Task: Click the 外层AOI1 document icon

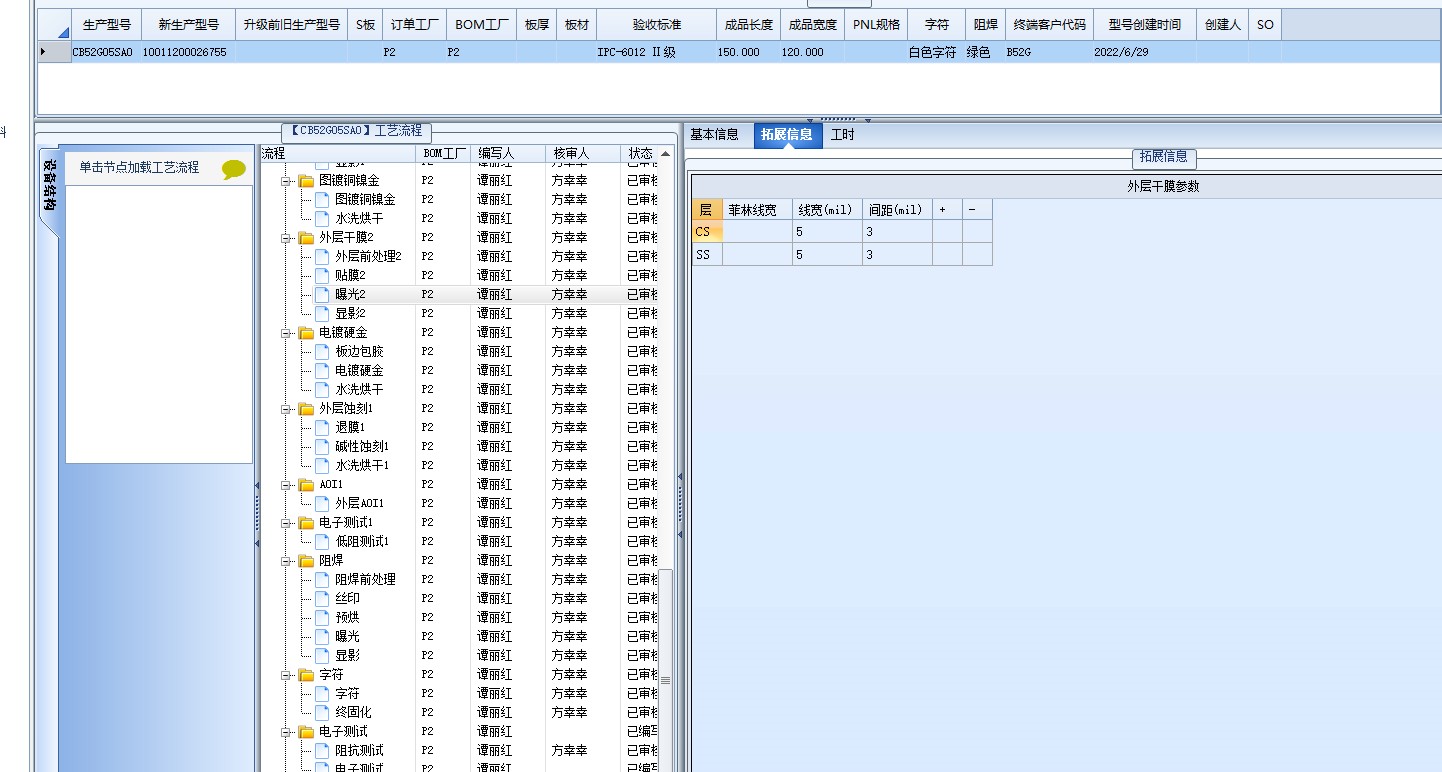Action: (322, 503)
